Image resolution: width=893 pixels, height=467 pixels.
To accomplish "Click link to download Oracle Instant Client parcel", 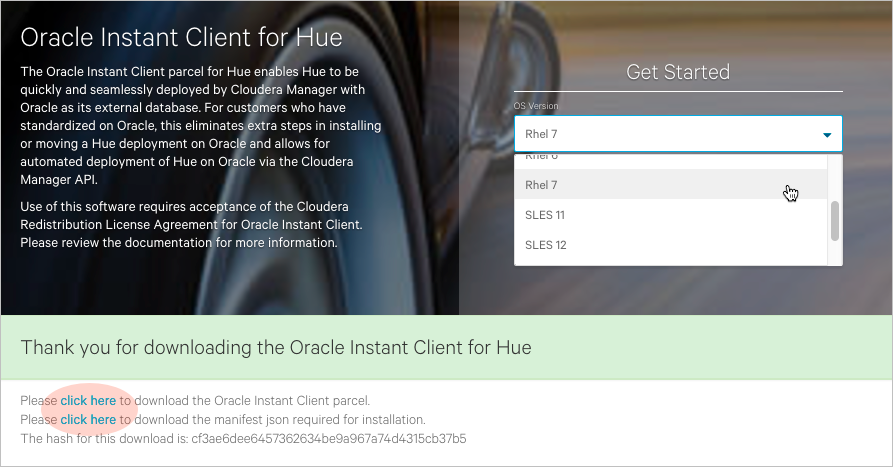I will (x=88, y=401).
